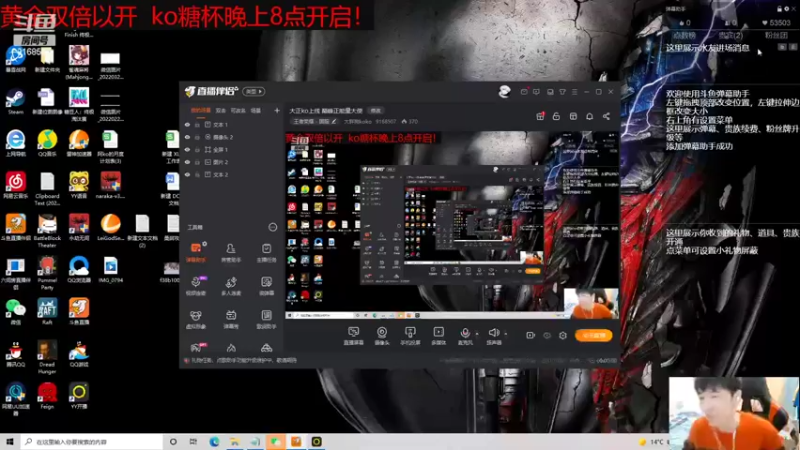Hide the 全屏 1 layer with eye icon
Screen dimensions: 800x450
[187, 149]
